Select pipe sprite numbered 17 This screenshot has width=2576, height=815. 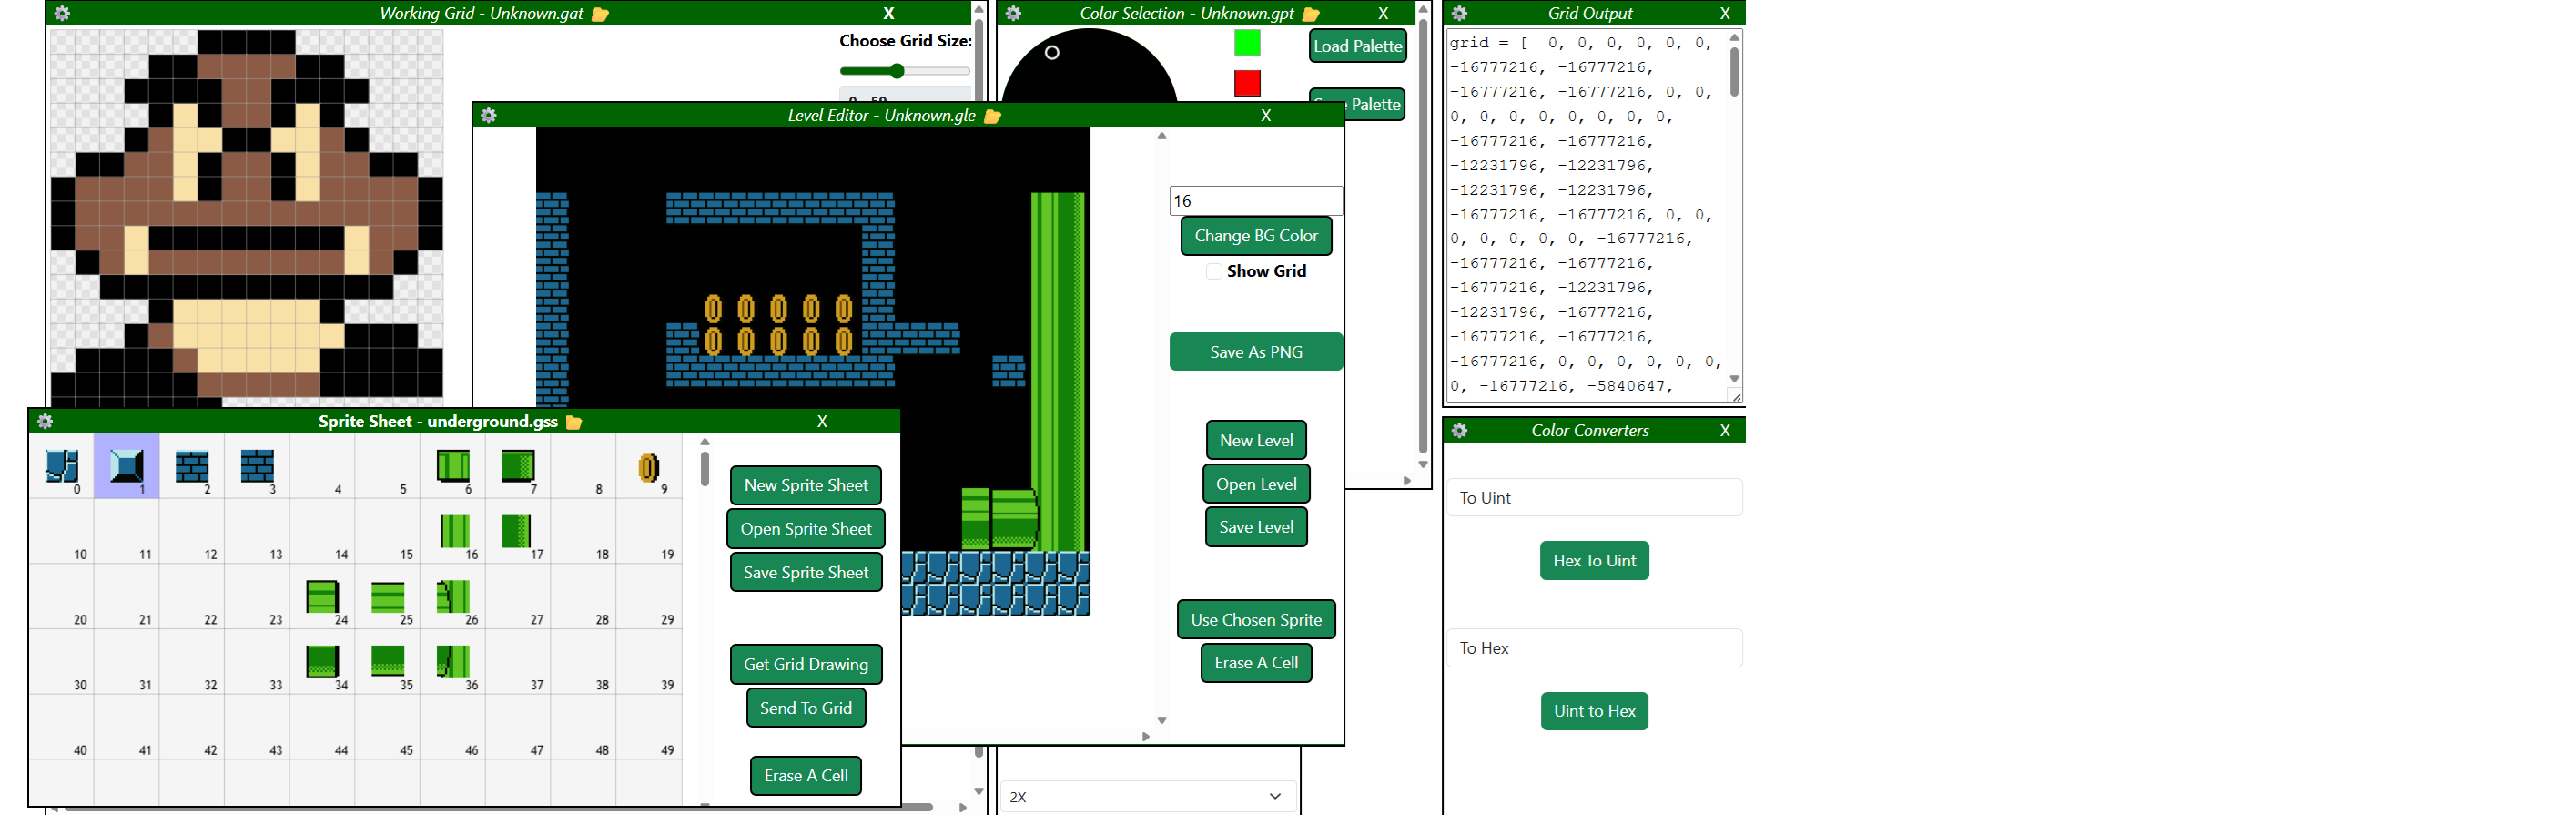tap(518, 531)
